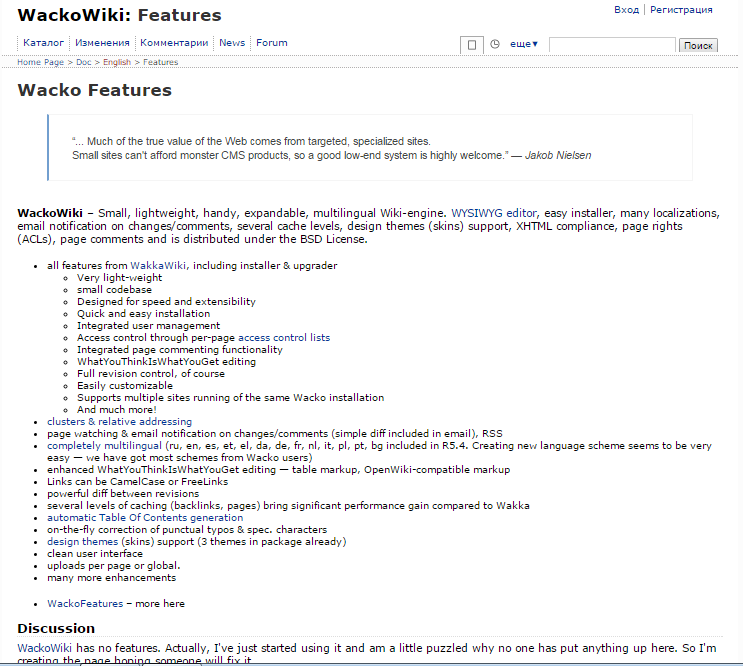Open the Вход login link
This screenshot has width=743, height=666.
pos(626,9)
